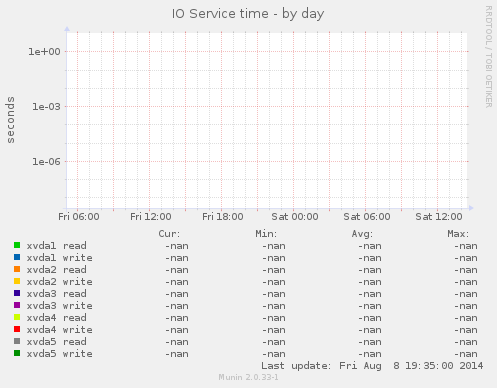The width and height of the screenshot is (497, 388).
Task: Click the 'Min:' column header
Action: (x=266, y=234)
